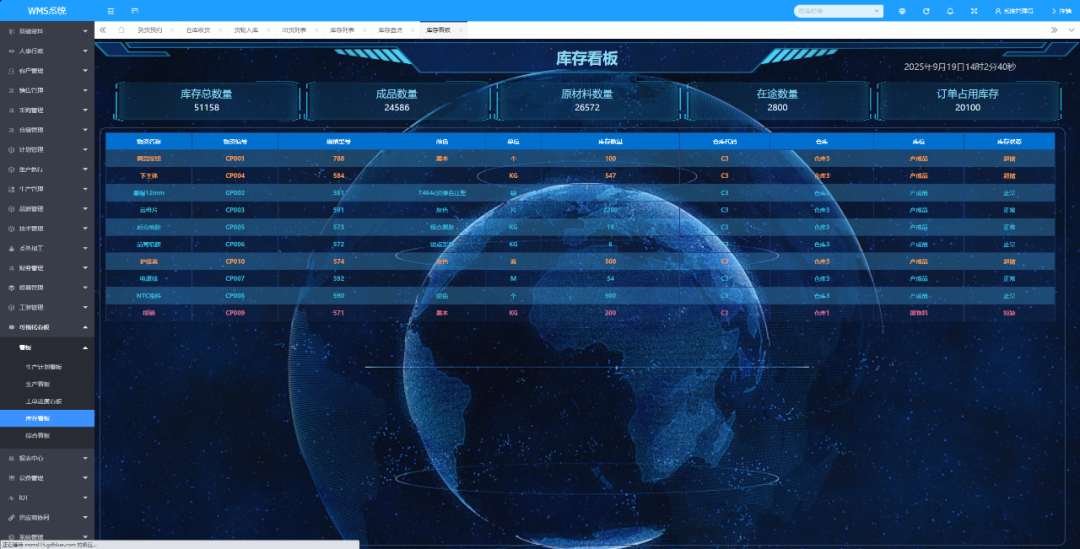The image size is (1080, 549).
Task: Close the 库存盘点 tab
Action: pyautogui.click(x=413, y=30)
